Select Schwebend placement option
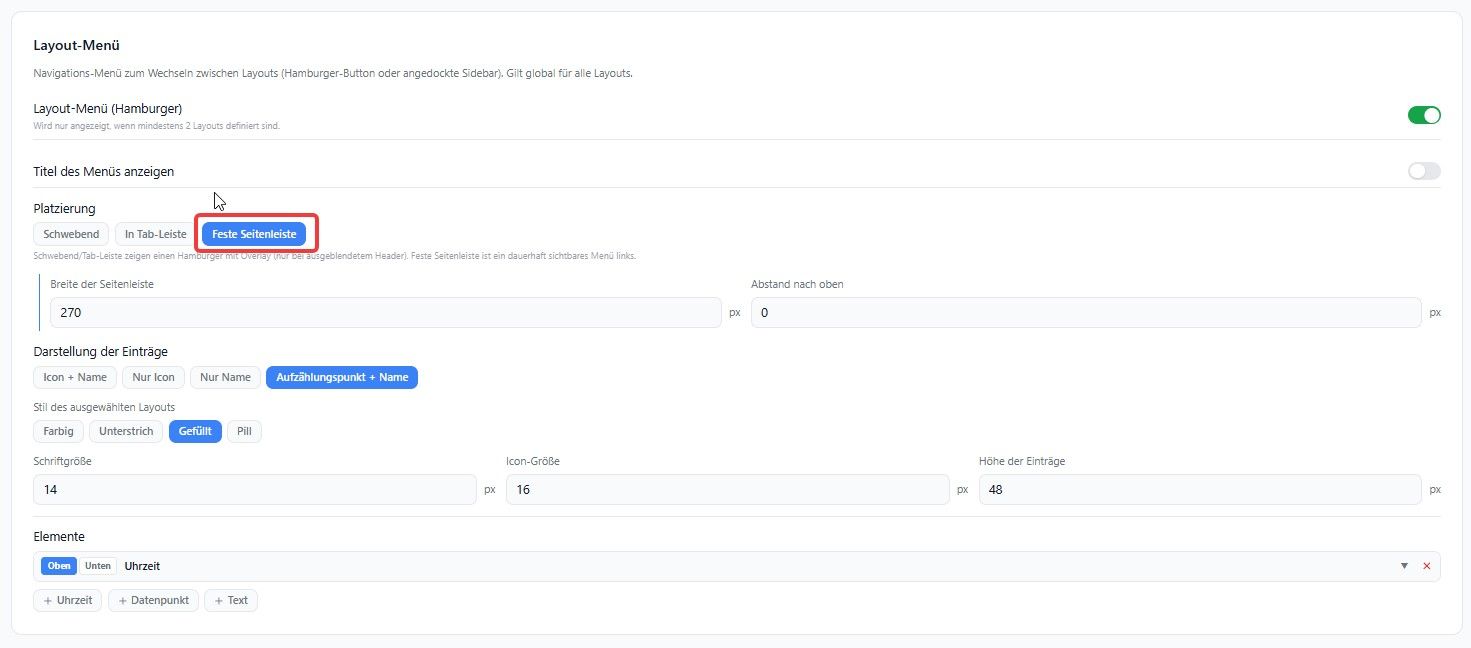This screenshot has height=648, width=1471. pos(71,234)
